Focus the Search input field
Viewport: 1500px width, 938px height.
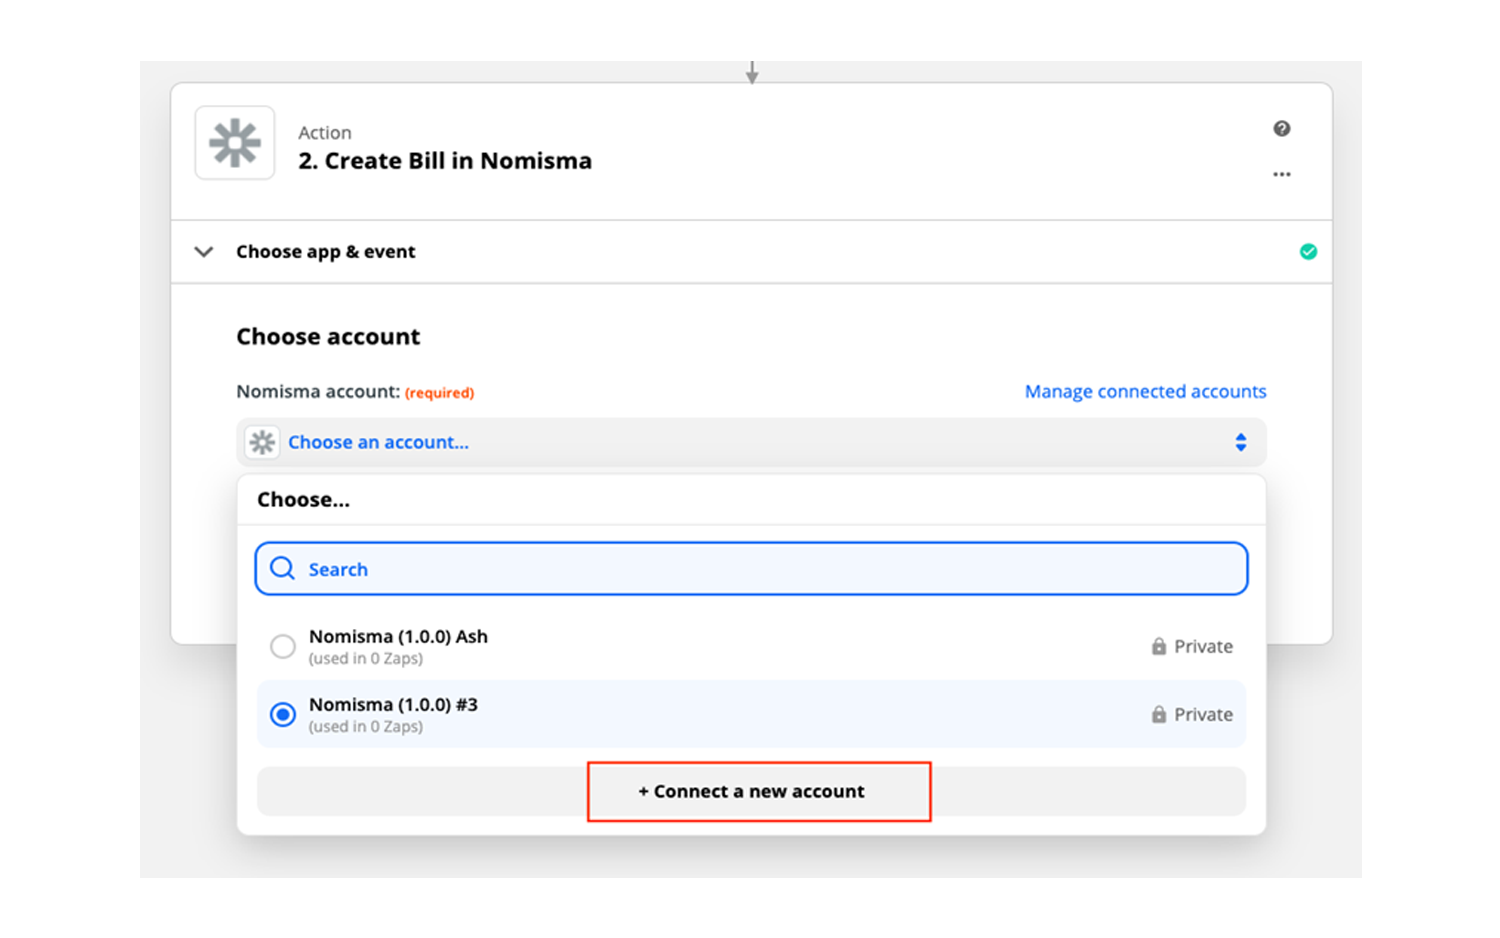pos(751,569)
